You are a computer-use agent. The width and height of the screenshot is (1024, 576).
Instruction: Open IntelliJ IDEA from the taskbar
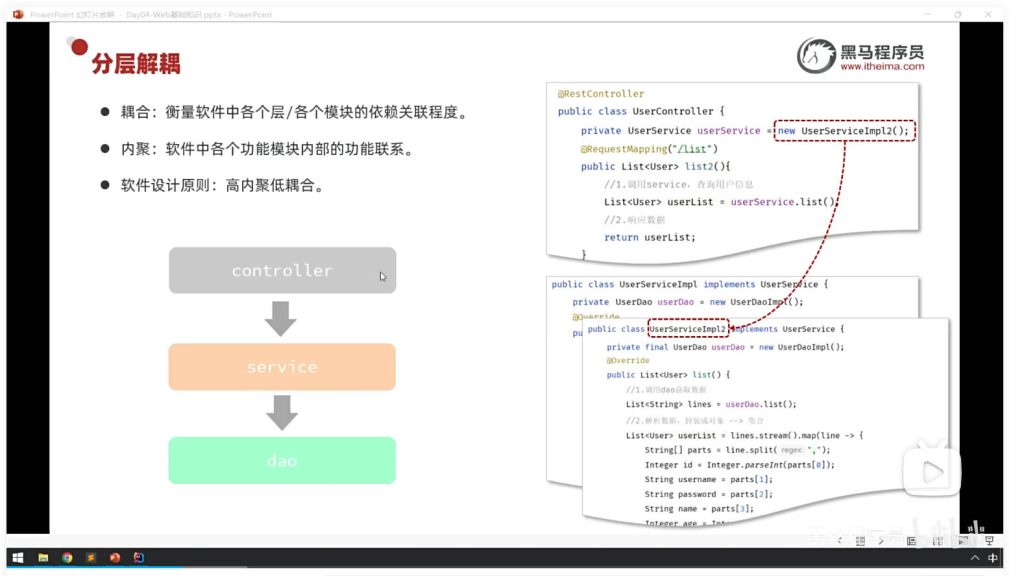tap(139, 557)
